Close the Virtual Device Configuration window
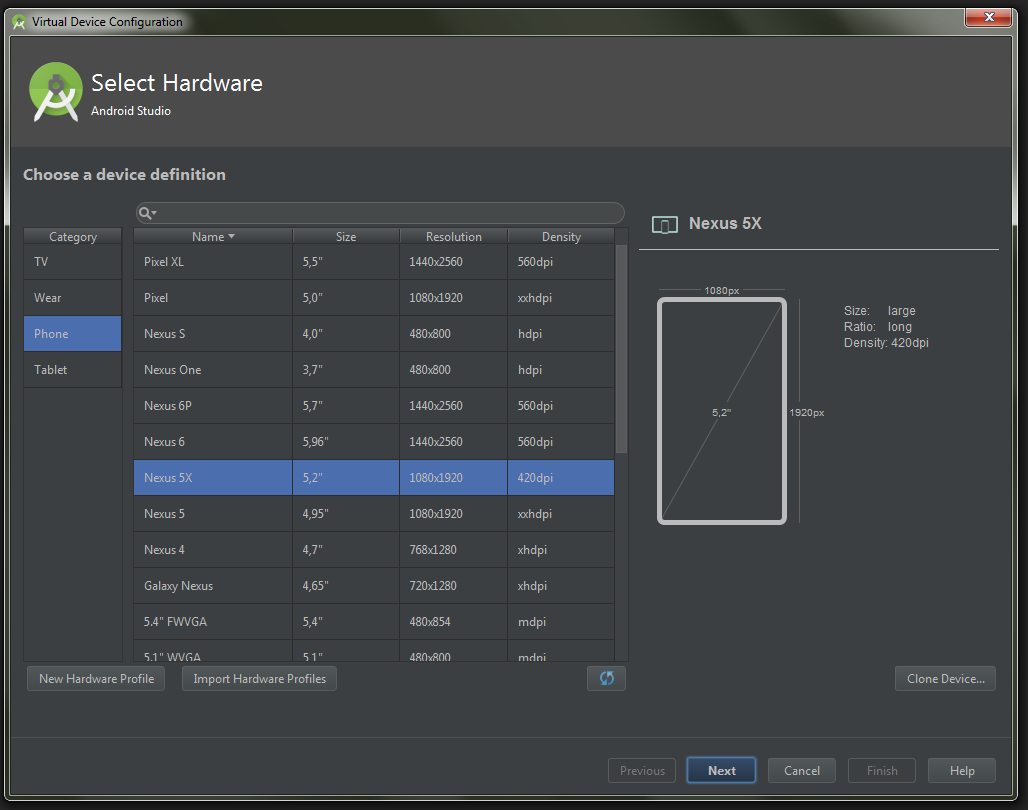Viewport: 1028px width, 810px height. [x=989, y=17]
